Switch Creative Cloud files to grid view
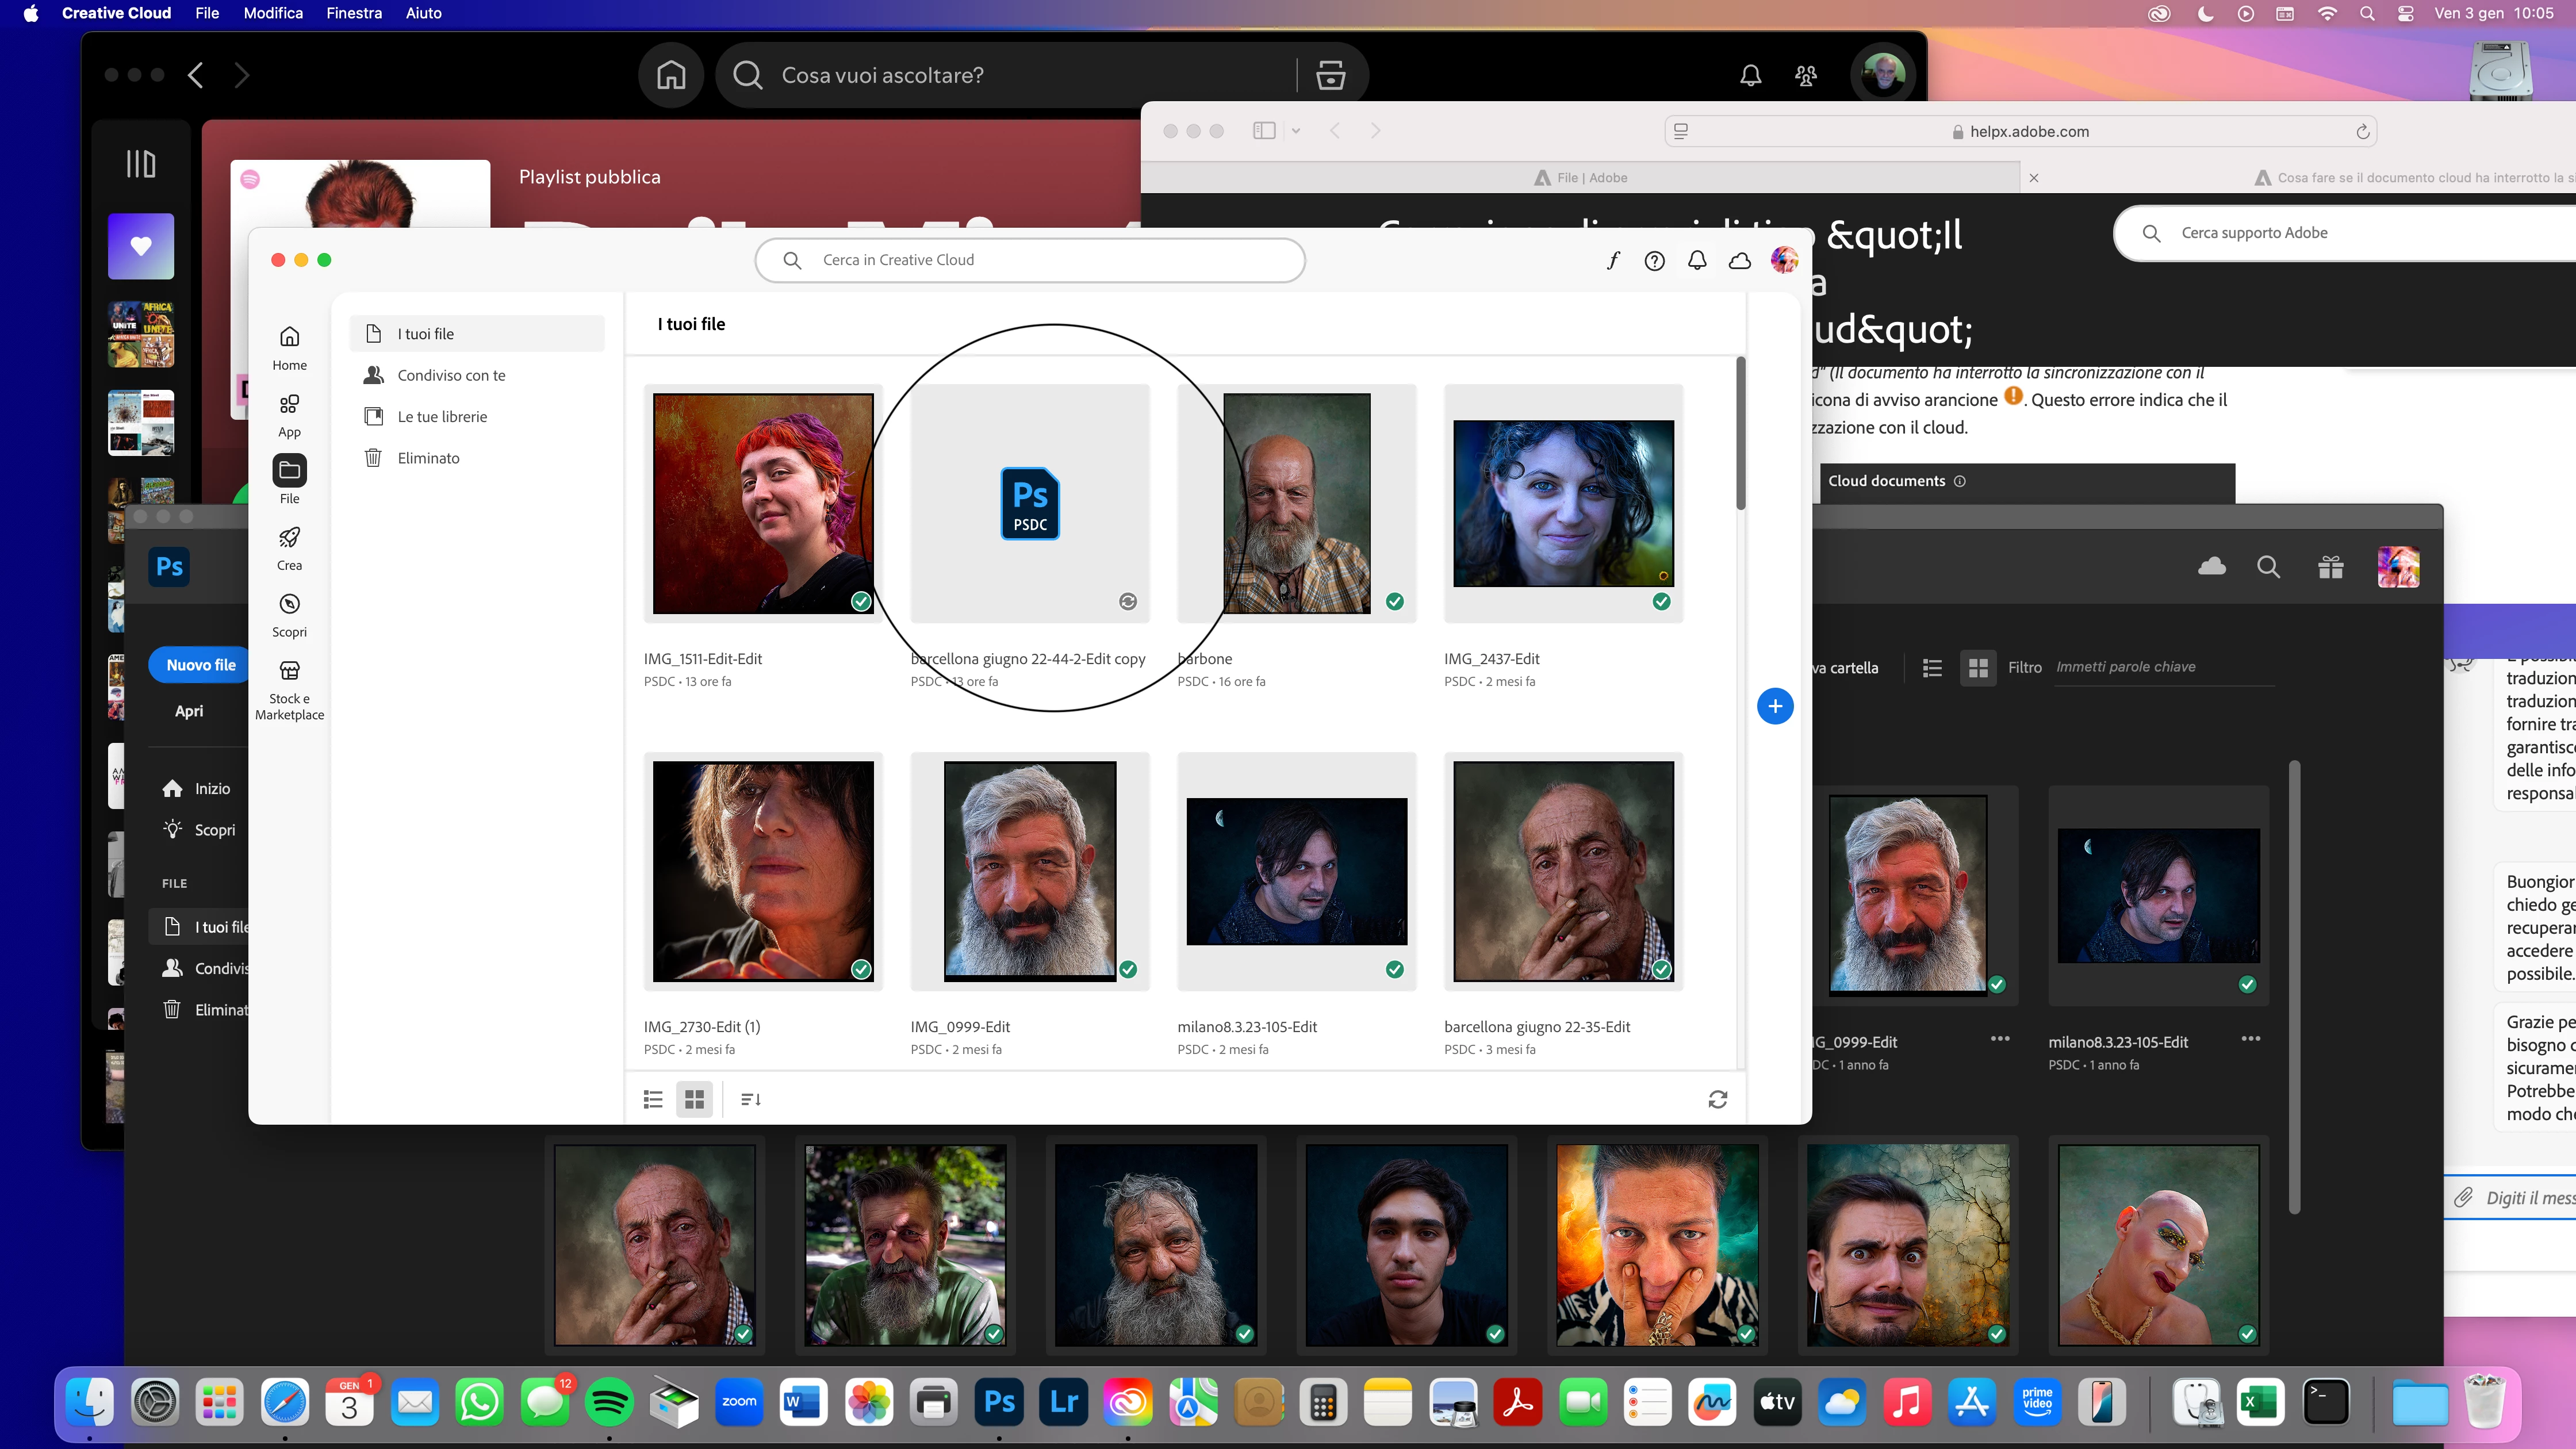 (x=694, y=1100)
